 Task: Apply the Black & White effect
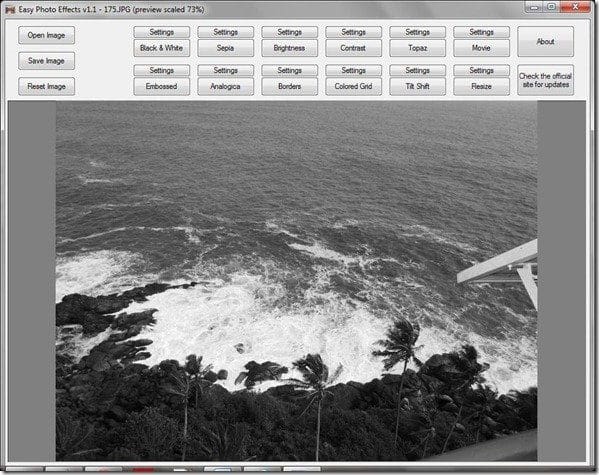click(162, 48)
